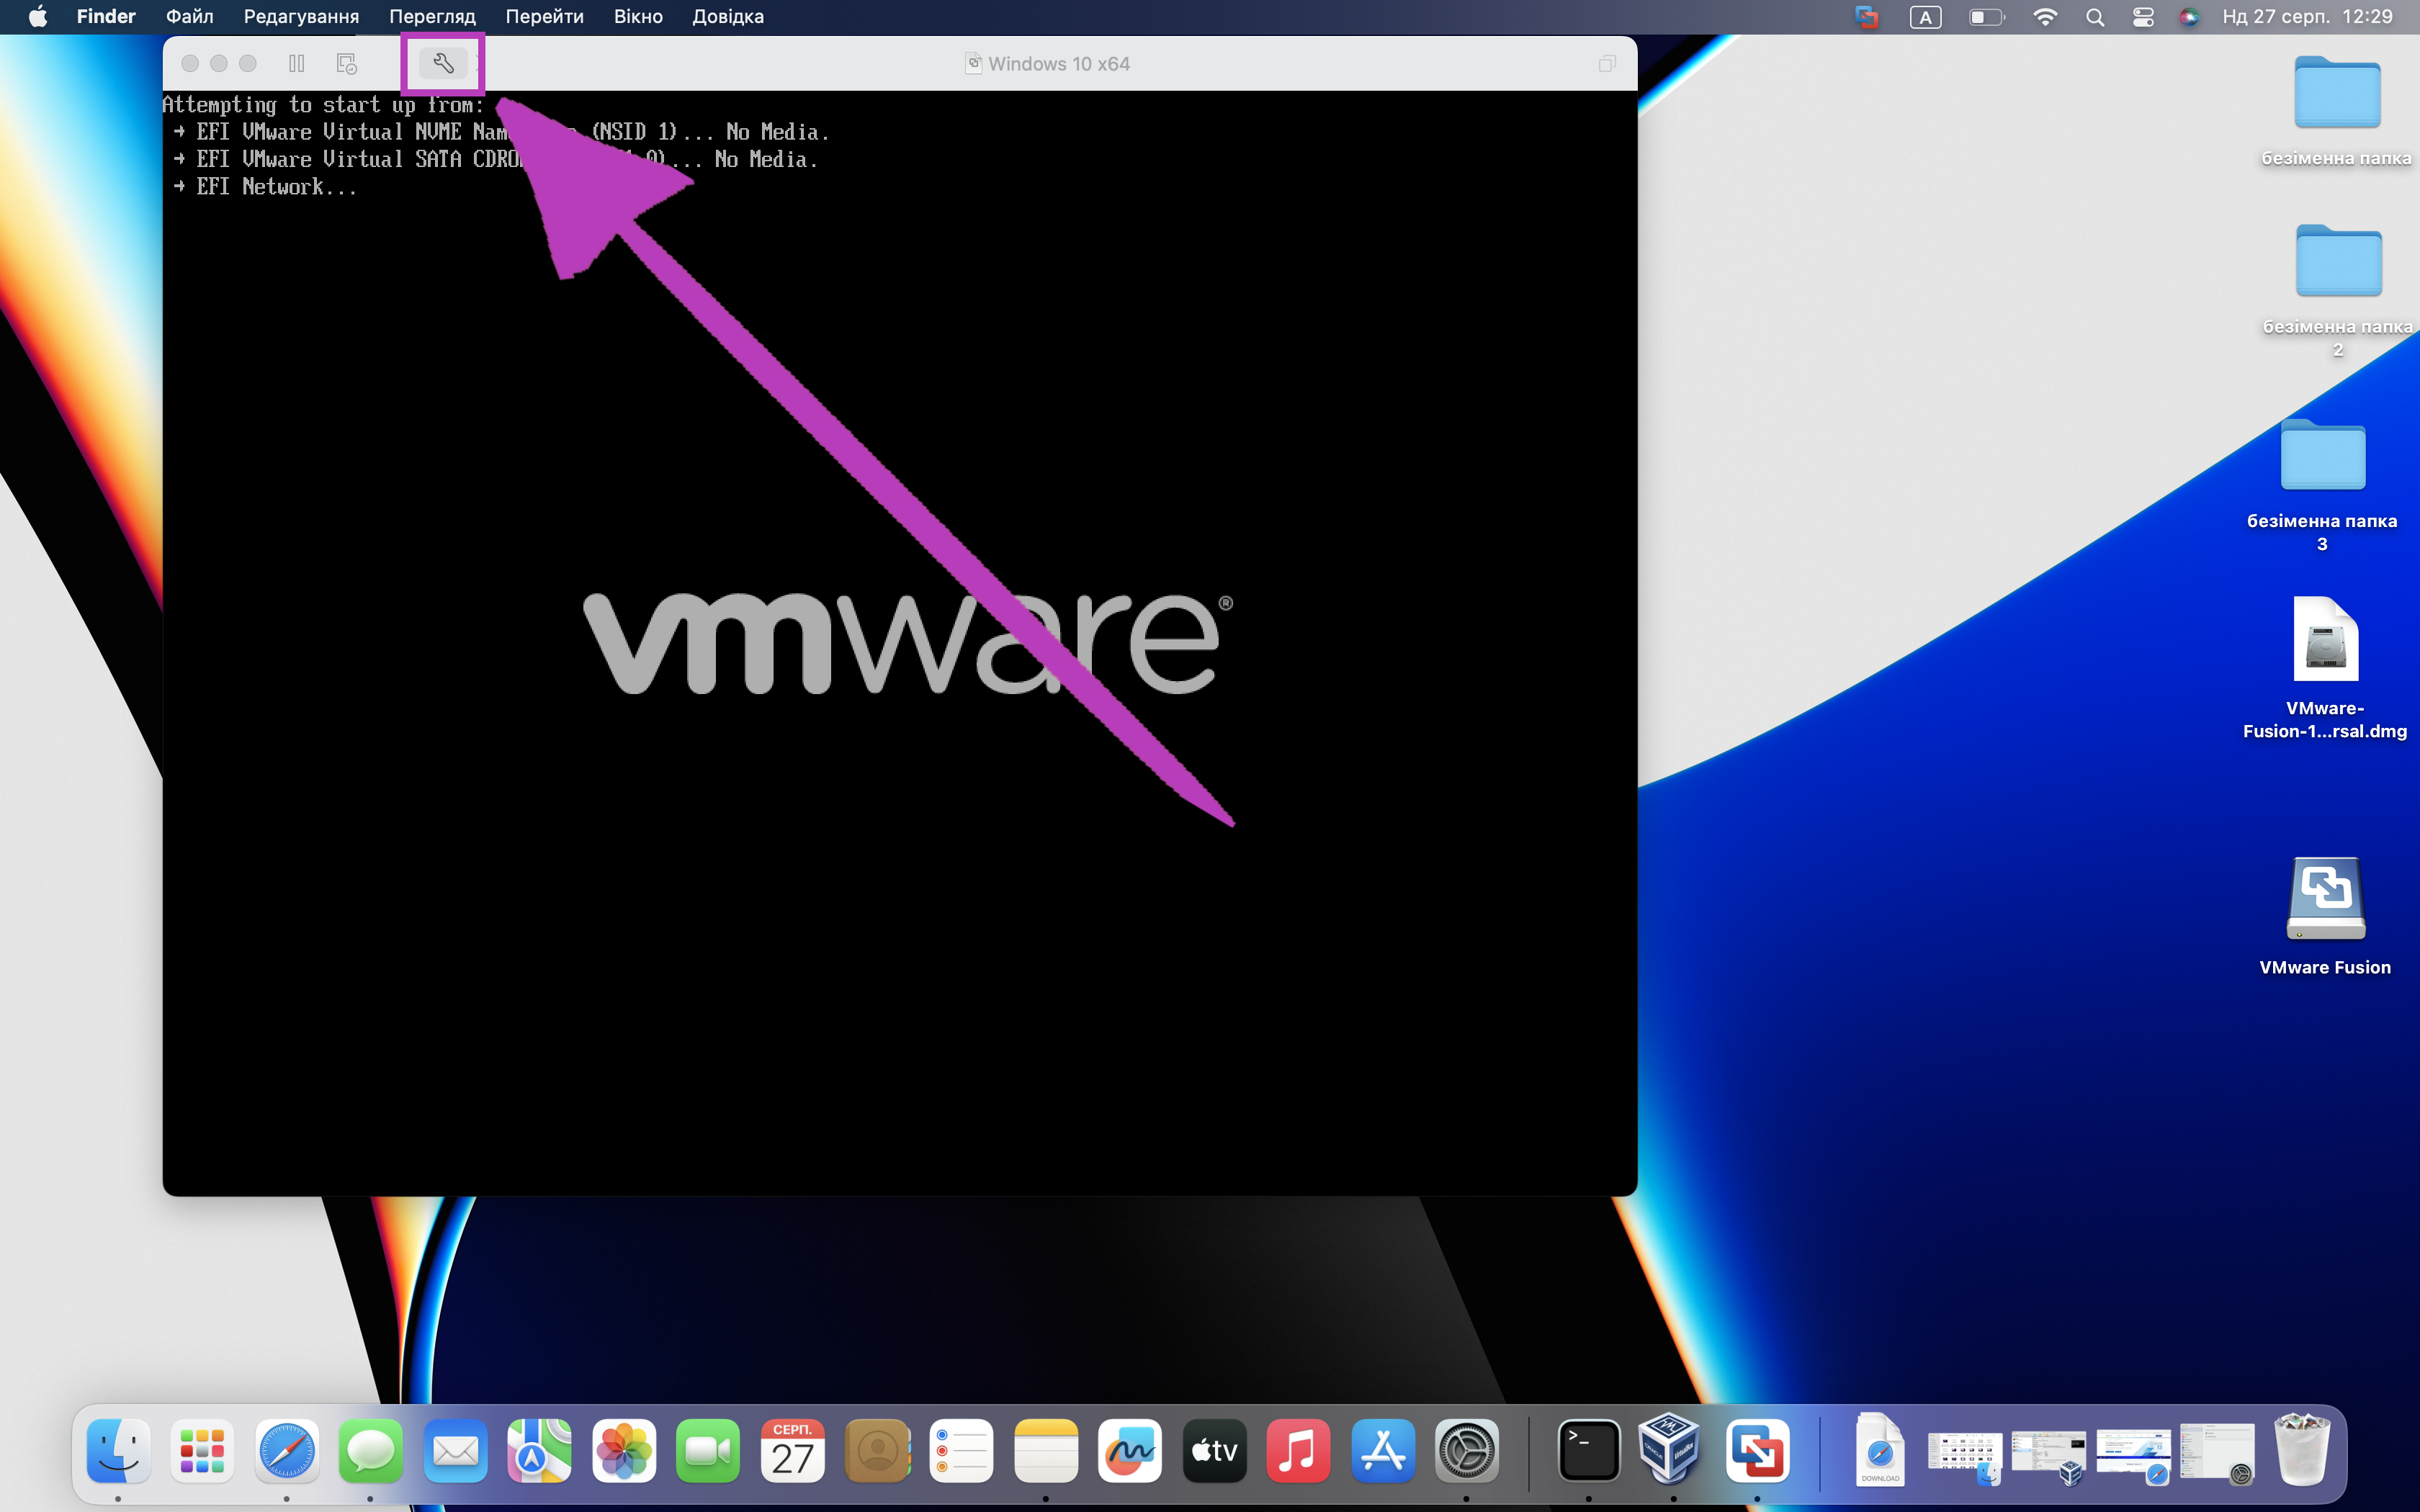This screenshot has width=2420, height=1512.
Task: Open the Trash in the Dock
Action: tap(2302, 1449)
